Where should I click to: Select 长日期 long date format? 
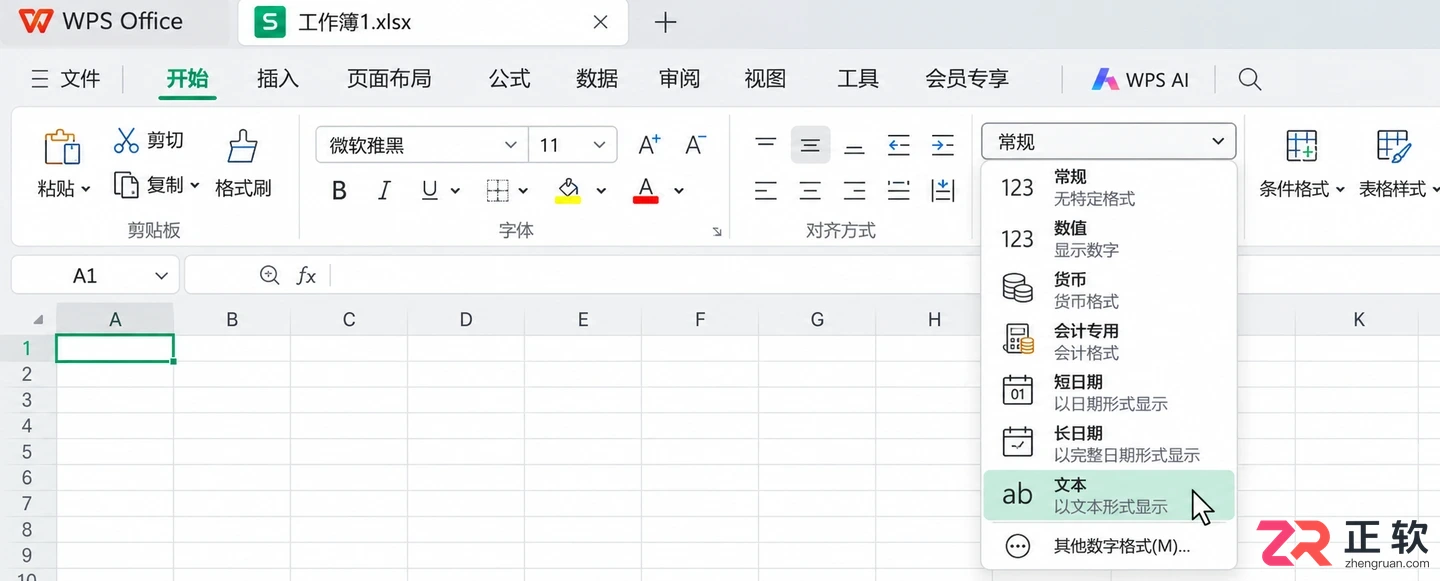pyautogui.click(x=1109, y=444)
